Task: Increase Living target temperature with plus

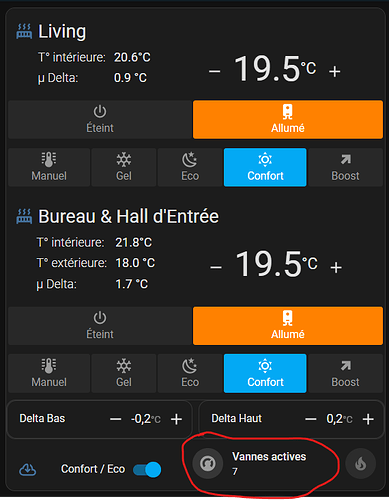Action: point(334,71)
